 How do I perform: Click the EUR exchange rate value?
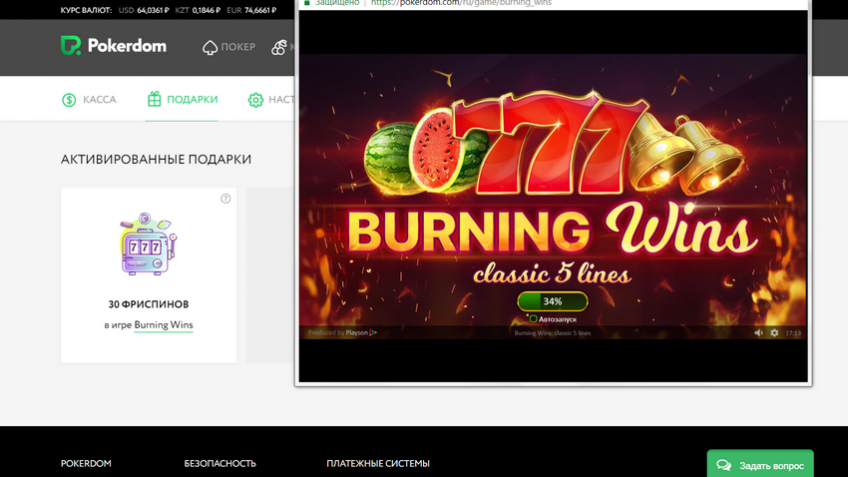260,10
